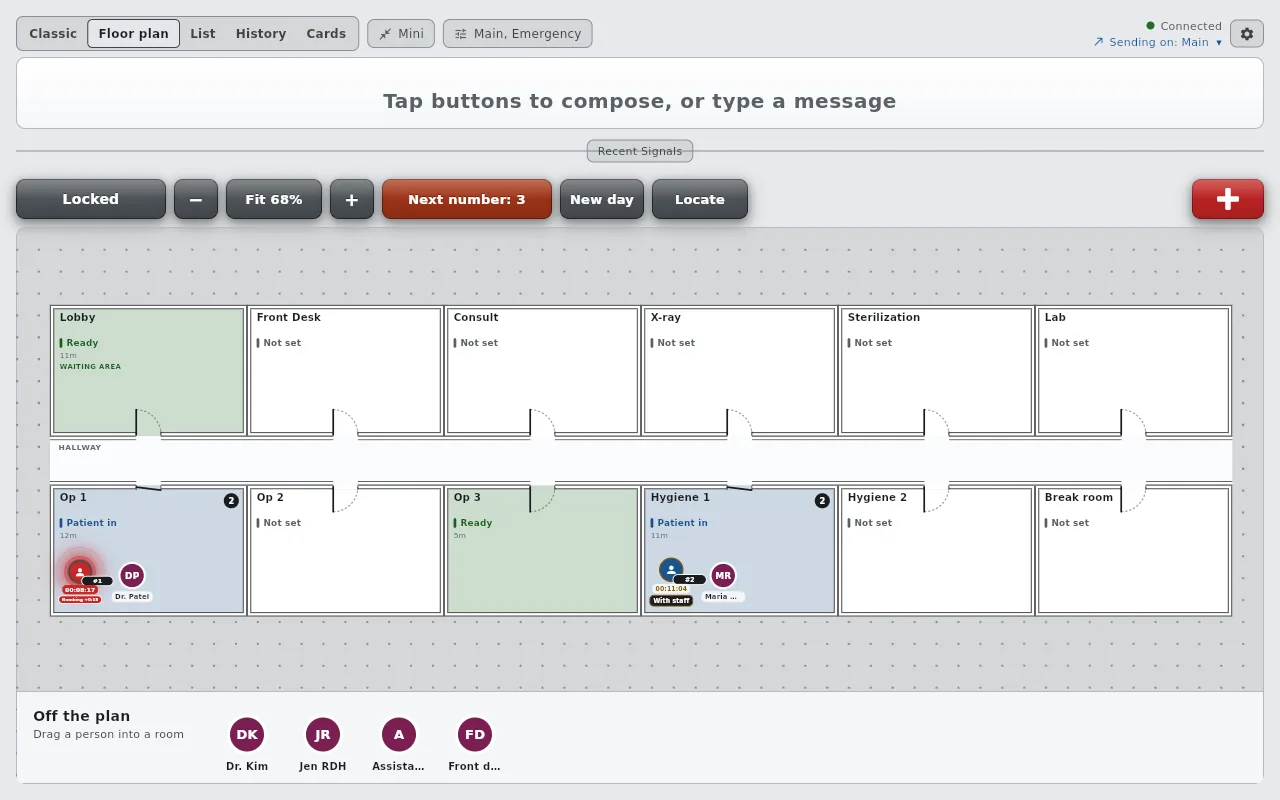Click the blue patient #2 icon in Hygiene 1

(x=671, y=570)
